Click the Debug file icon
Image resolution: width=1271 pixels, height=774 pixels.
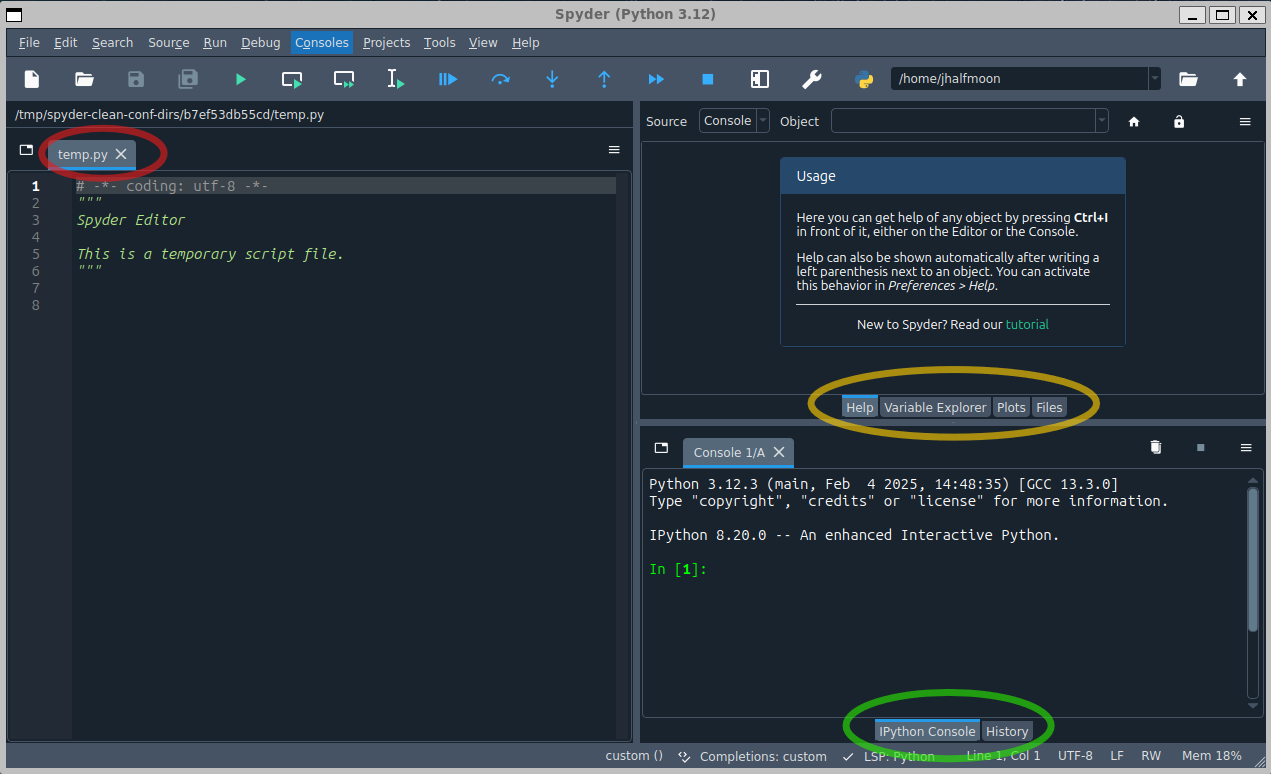click(x=448, y=79)
